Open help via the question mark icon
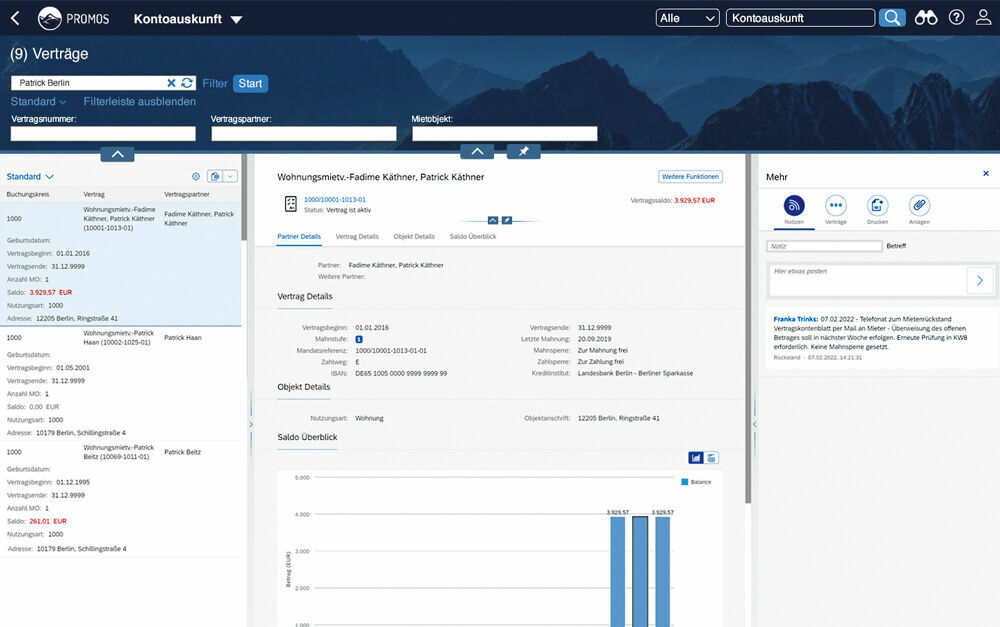 [x=956, y=18]
